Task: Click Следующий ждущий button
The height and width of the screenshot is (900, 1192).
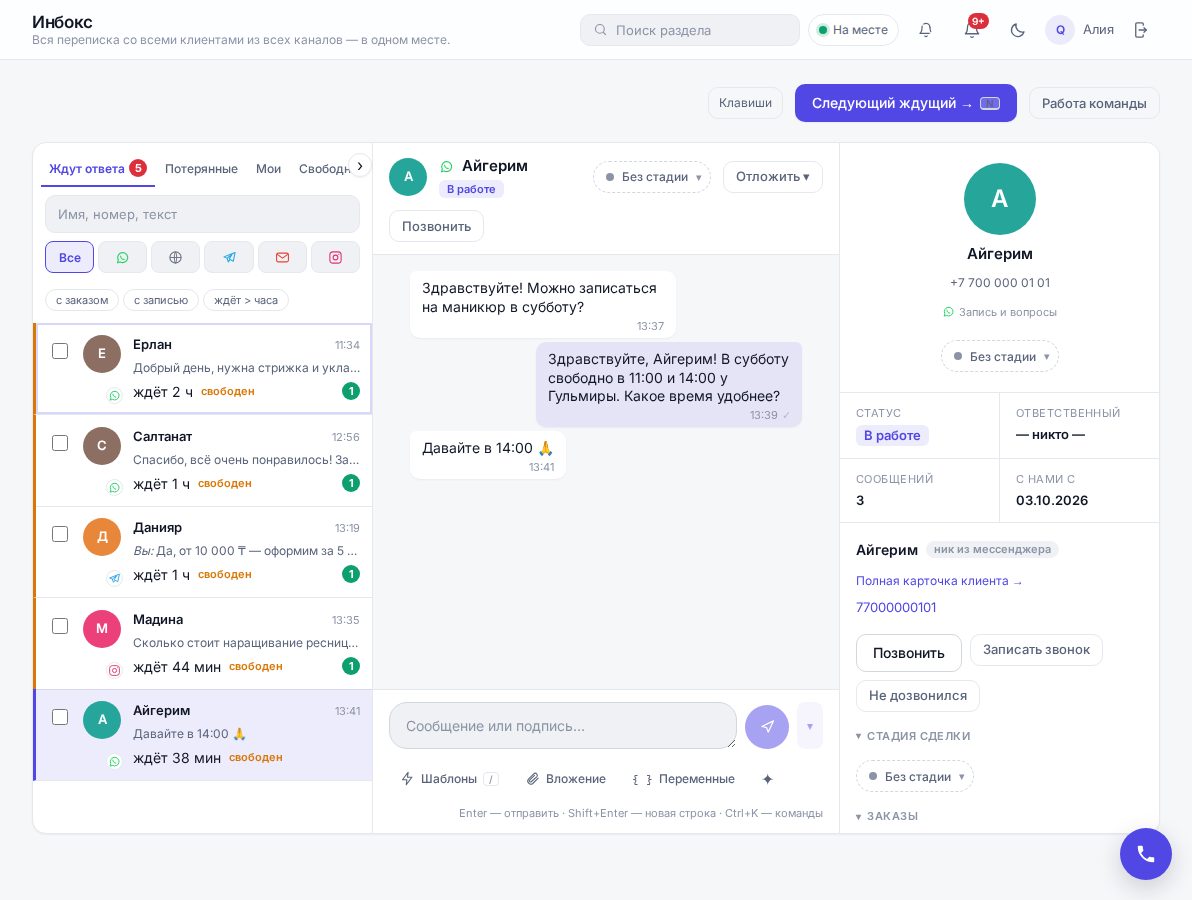Action: coord(905,103)
